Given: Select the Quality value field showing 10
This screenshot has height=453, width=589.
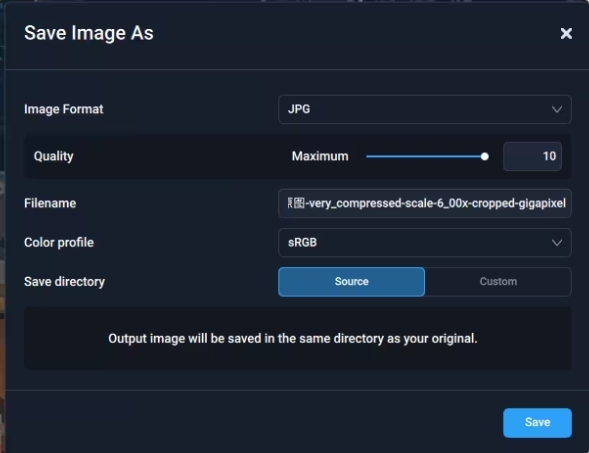Looking at the screenshot, I should point(532,156).
